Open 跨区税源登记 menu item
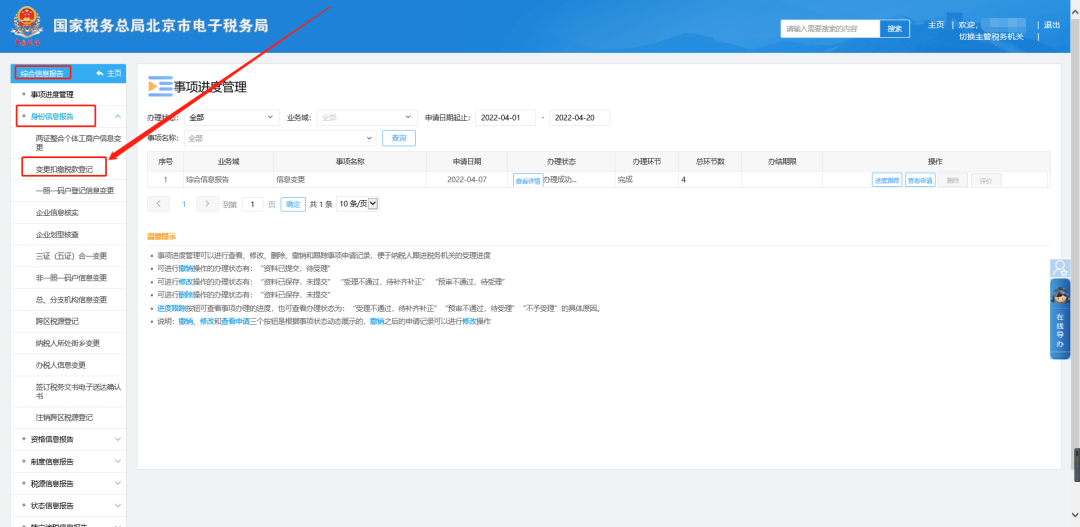 [x=56, y=321]
